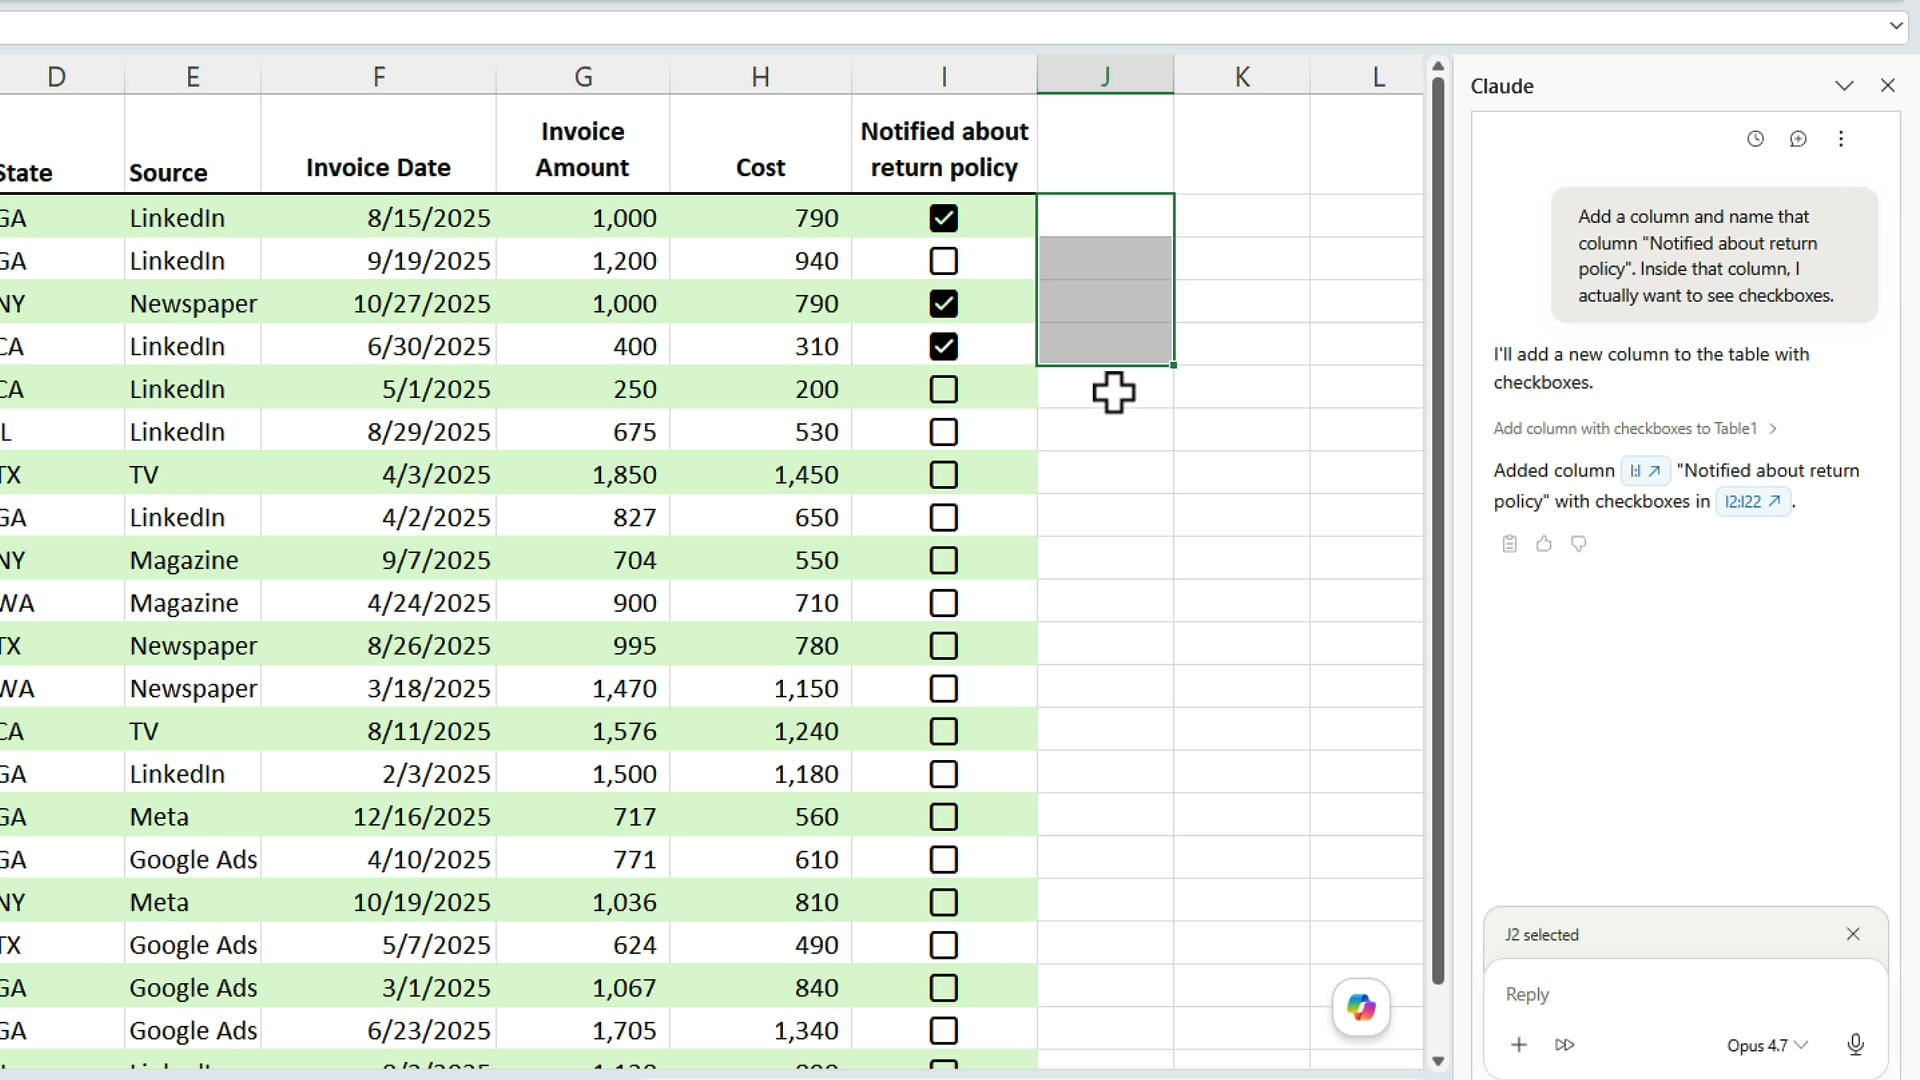Click the plus attach icon in reply box

1519,1045
